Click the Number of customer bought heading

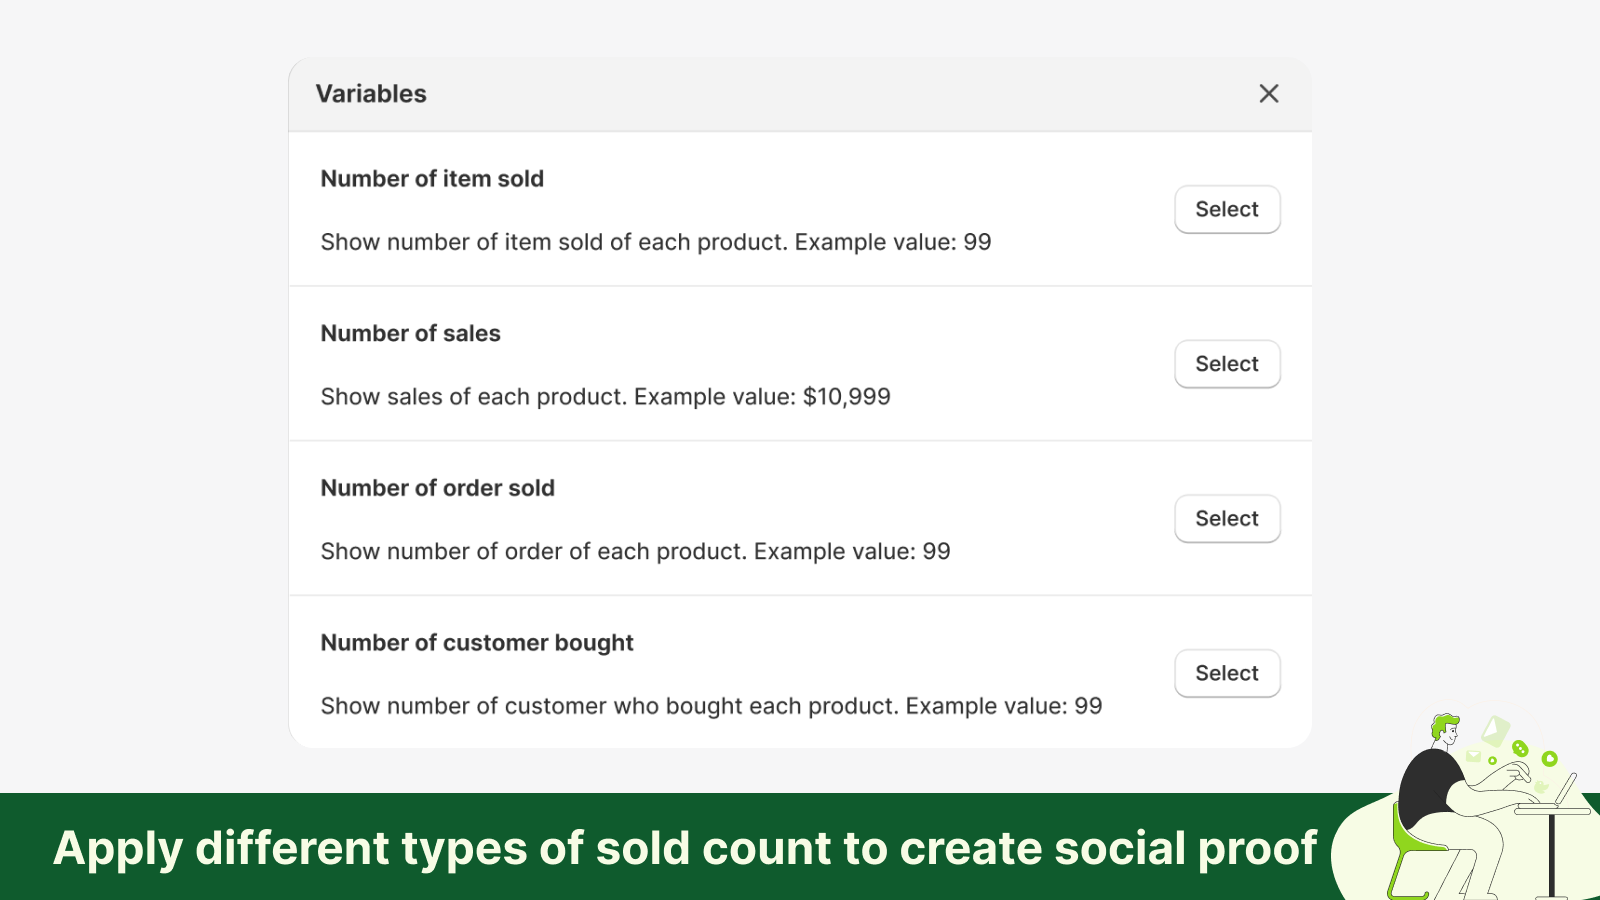477,642
